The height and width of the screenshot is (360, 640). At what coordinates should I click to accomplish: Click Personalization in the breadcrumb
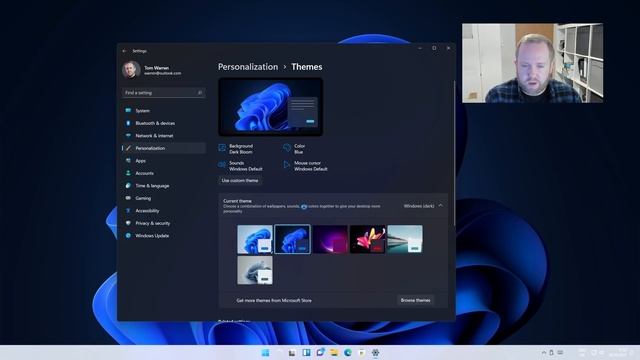248,67
